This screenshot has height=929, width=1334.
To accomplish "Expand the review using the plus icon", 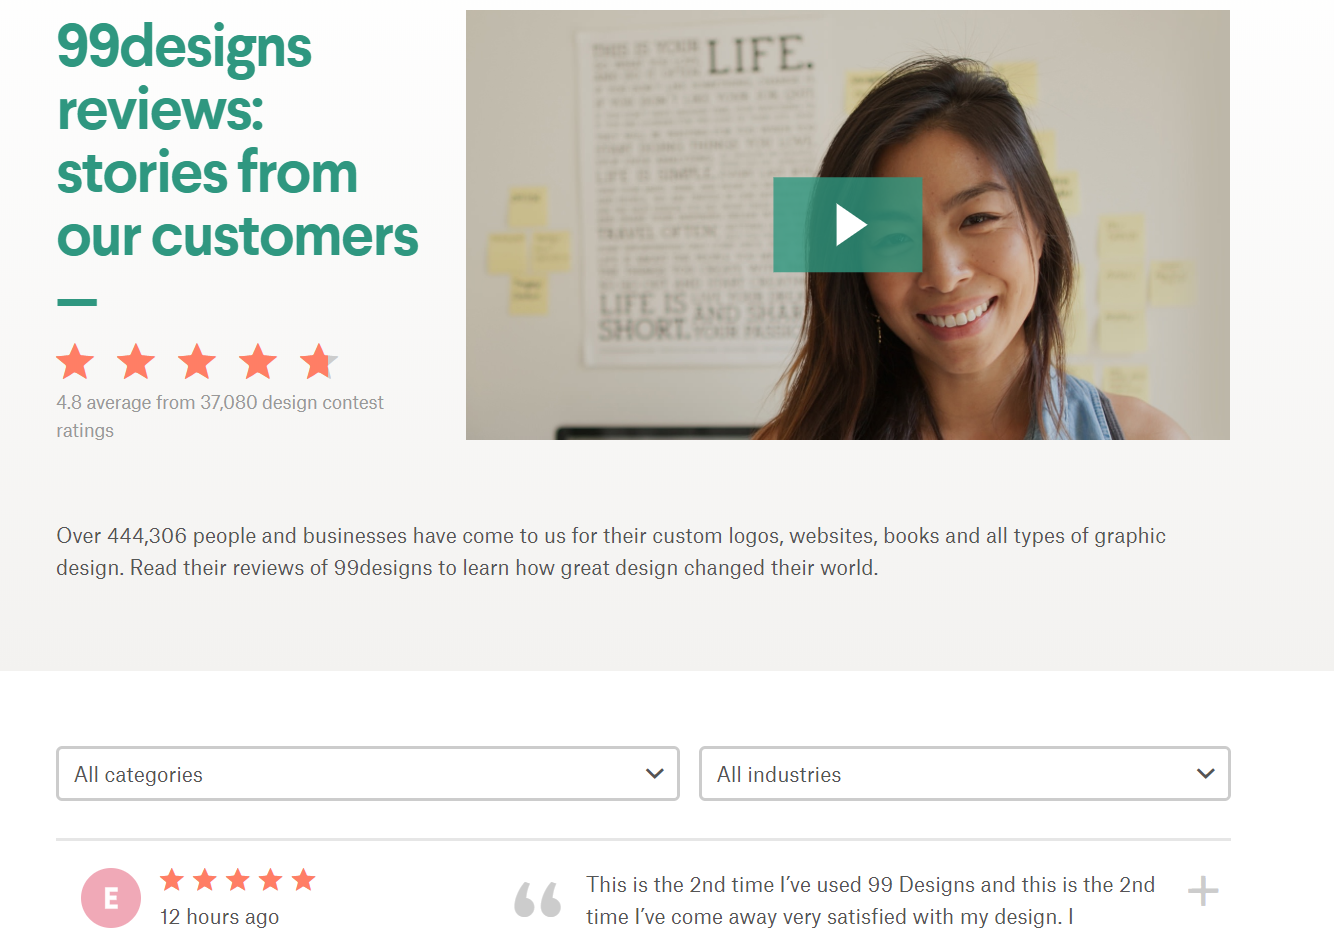I will click(x=1204, y=890).
